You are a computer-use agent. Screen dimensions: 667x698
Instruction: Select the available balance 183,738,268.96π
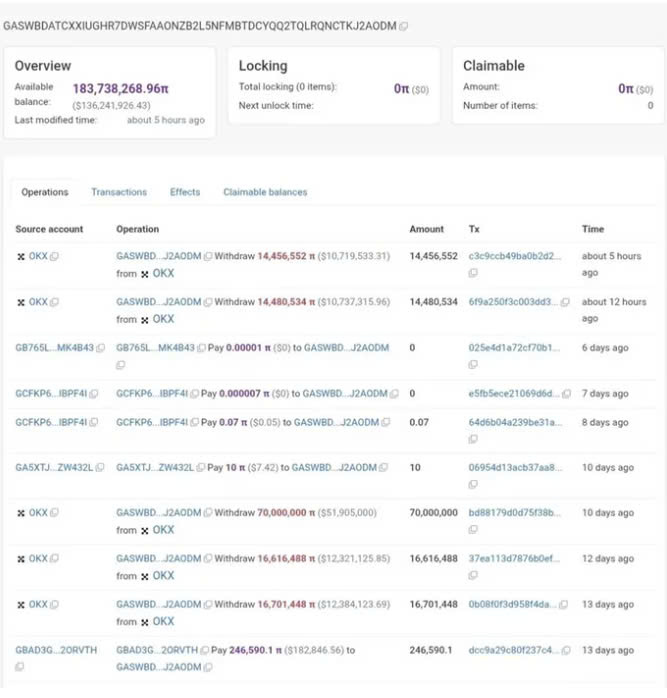121,89
